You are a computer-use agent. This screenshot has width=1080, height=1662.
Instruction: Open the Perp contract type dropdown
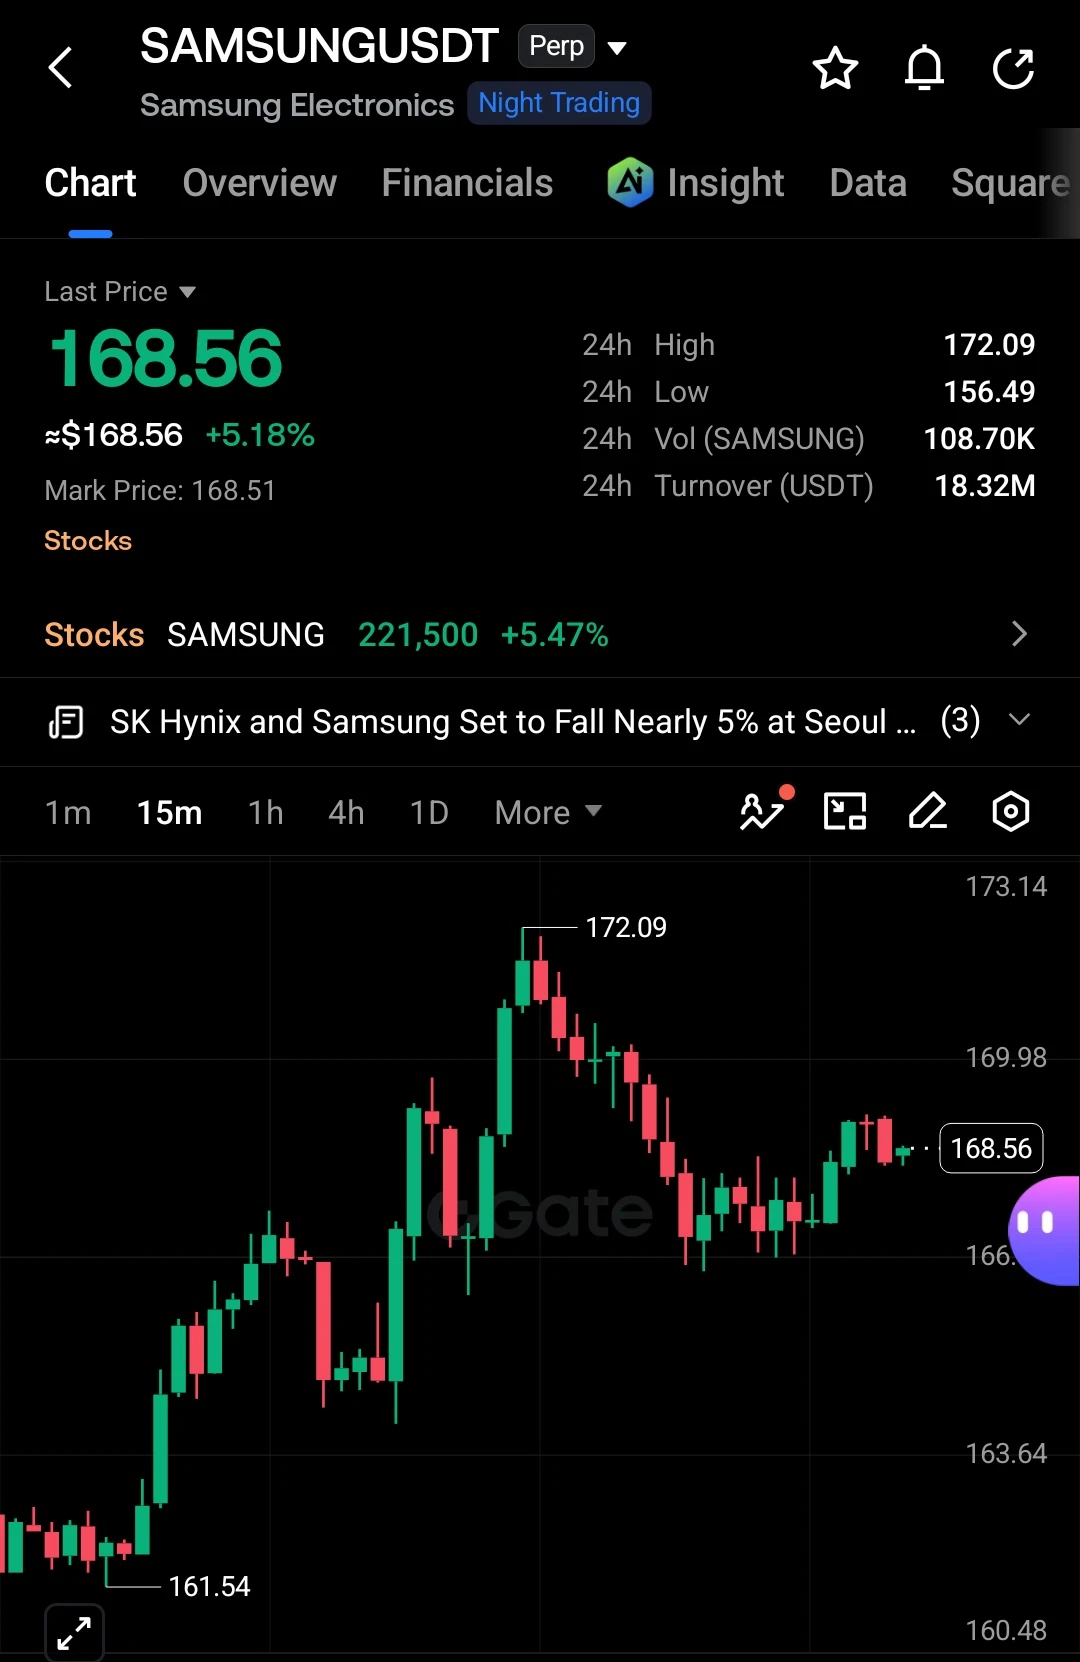[x=573, y=46]
